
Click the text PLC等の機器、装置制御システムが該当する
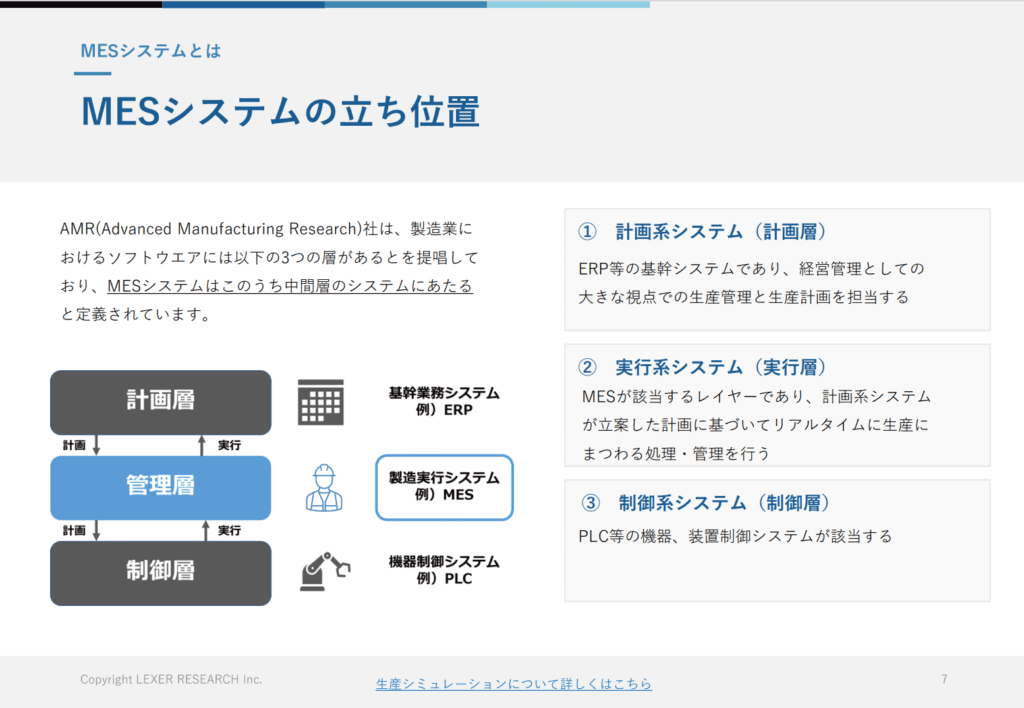coord(735,536)
